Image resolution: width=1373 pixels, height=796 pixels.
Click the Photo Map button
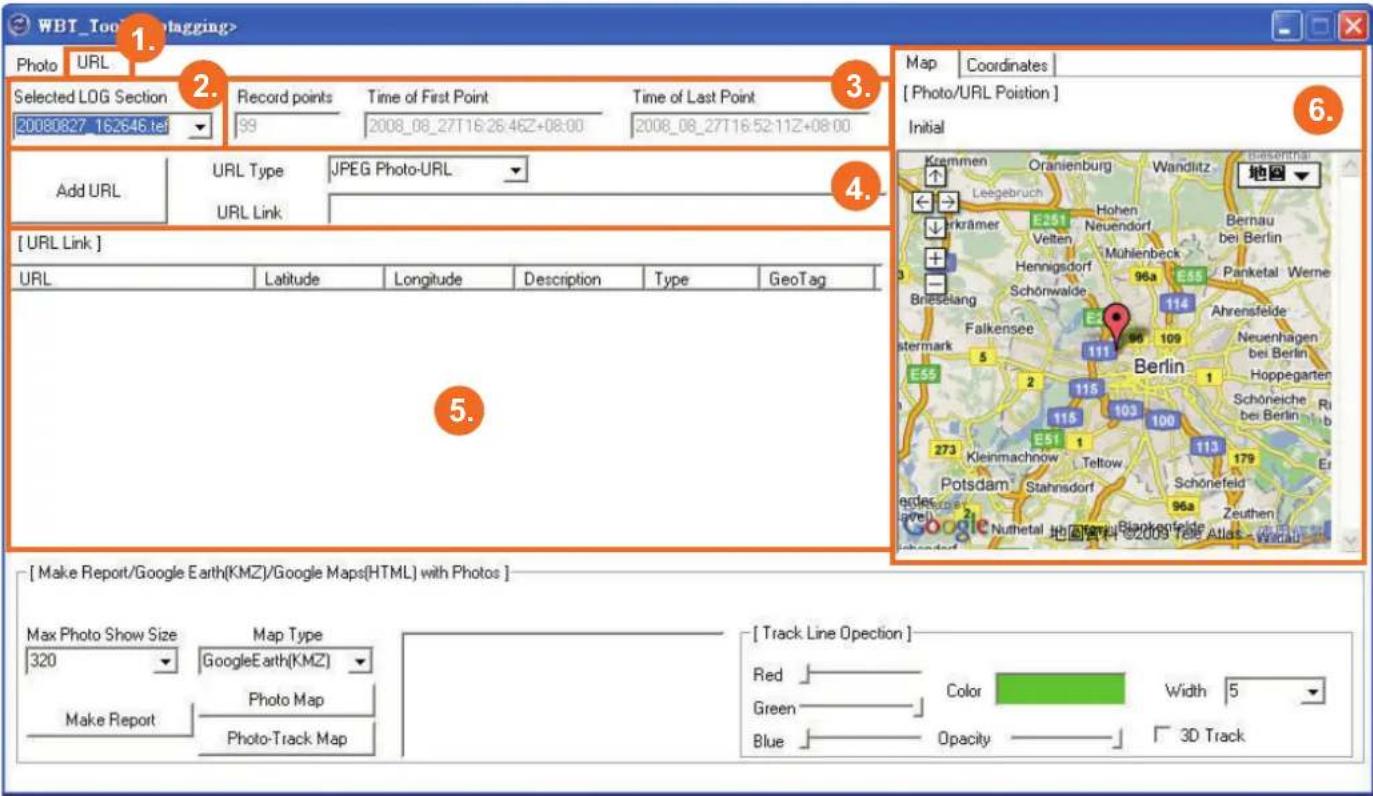click(286, 700)
